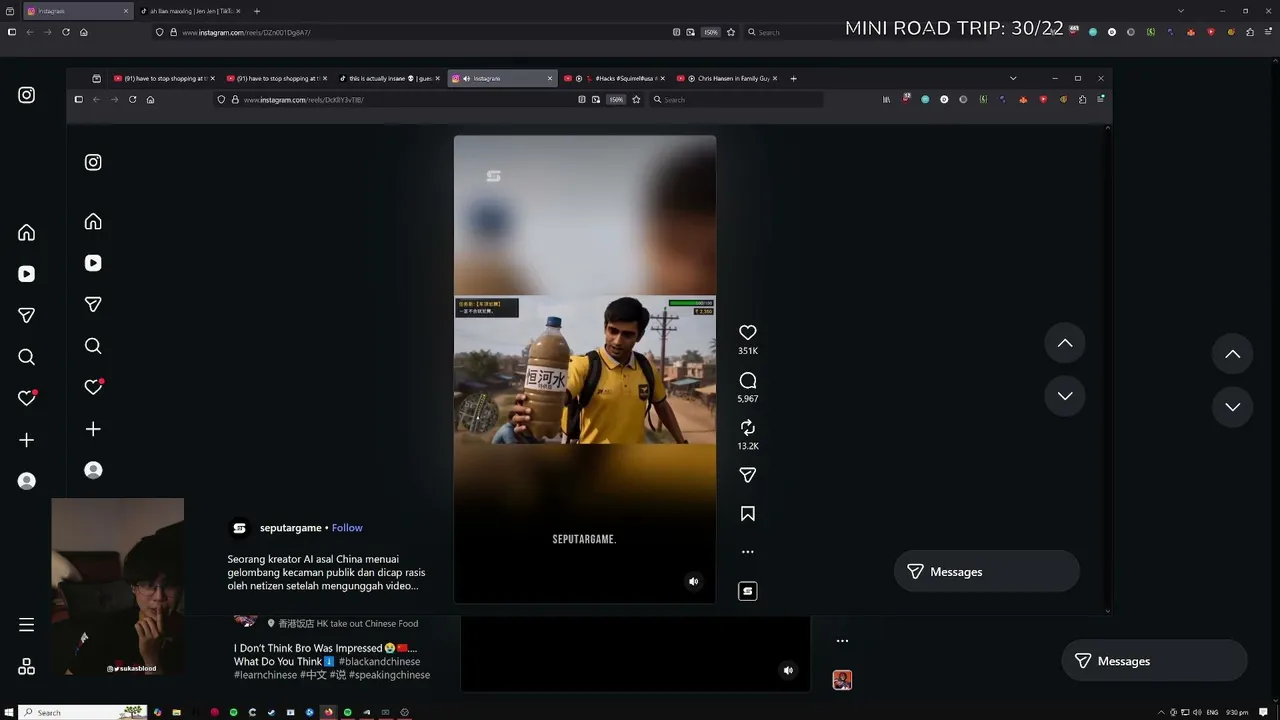Like the seputargame reel with the heart icon
The image size is (1280, 720).
pos(747,332)
